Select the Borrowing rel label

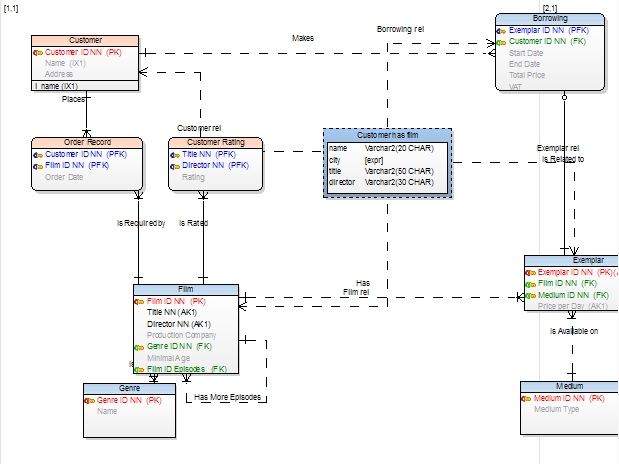[x=400, y=29]
